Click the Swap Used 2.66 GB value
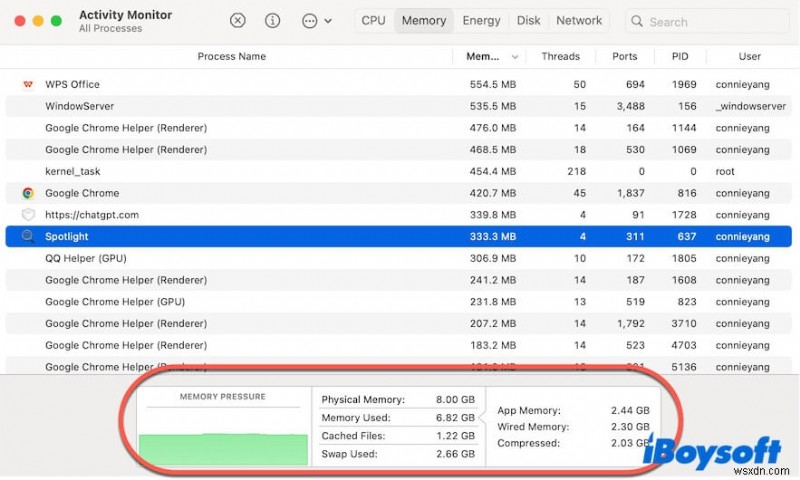The height and width of the screenshot is (480, 800). pyautogui.click(x=455, y=454)
